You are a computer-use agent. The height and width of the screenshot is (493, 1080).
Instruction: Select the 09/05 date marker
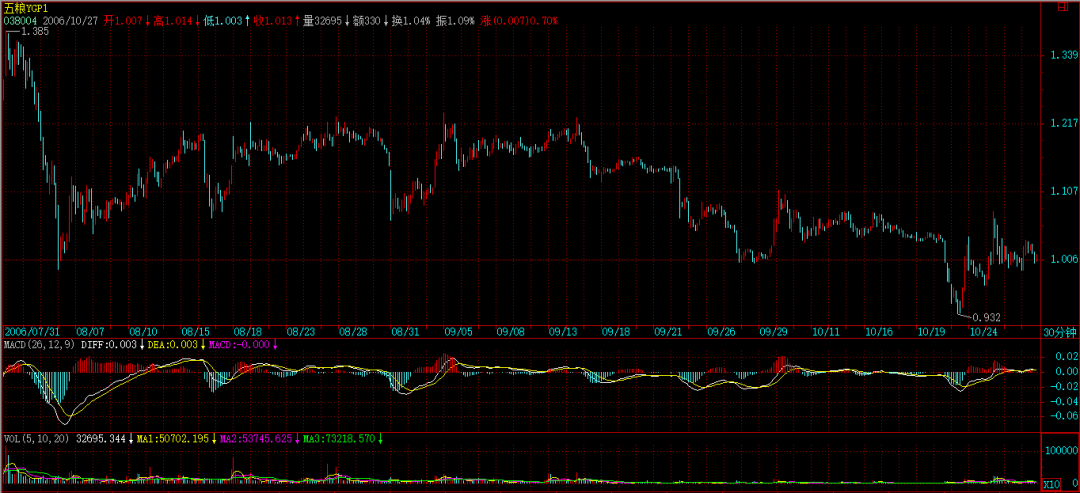[x=459, y=331]
